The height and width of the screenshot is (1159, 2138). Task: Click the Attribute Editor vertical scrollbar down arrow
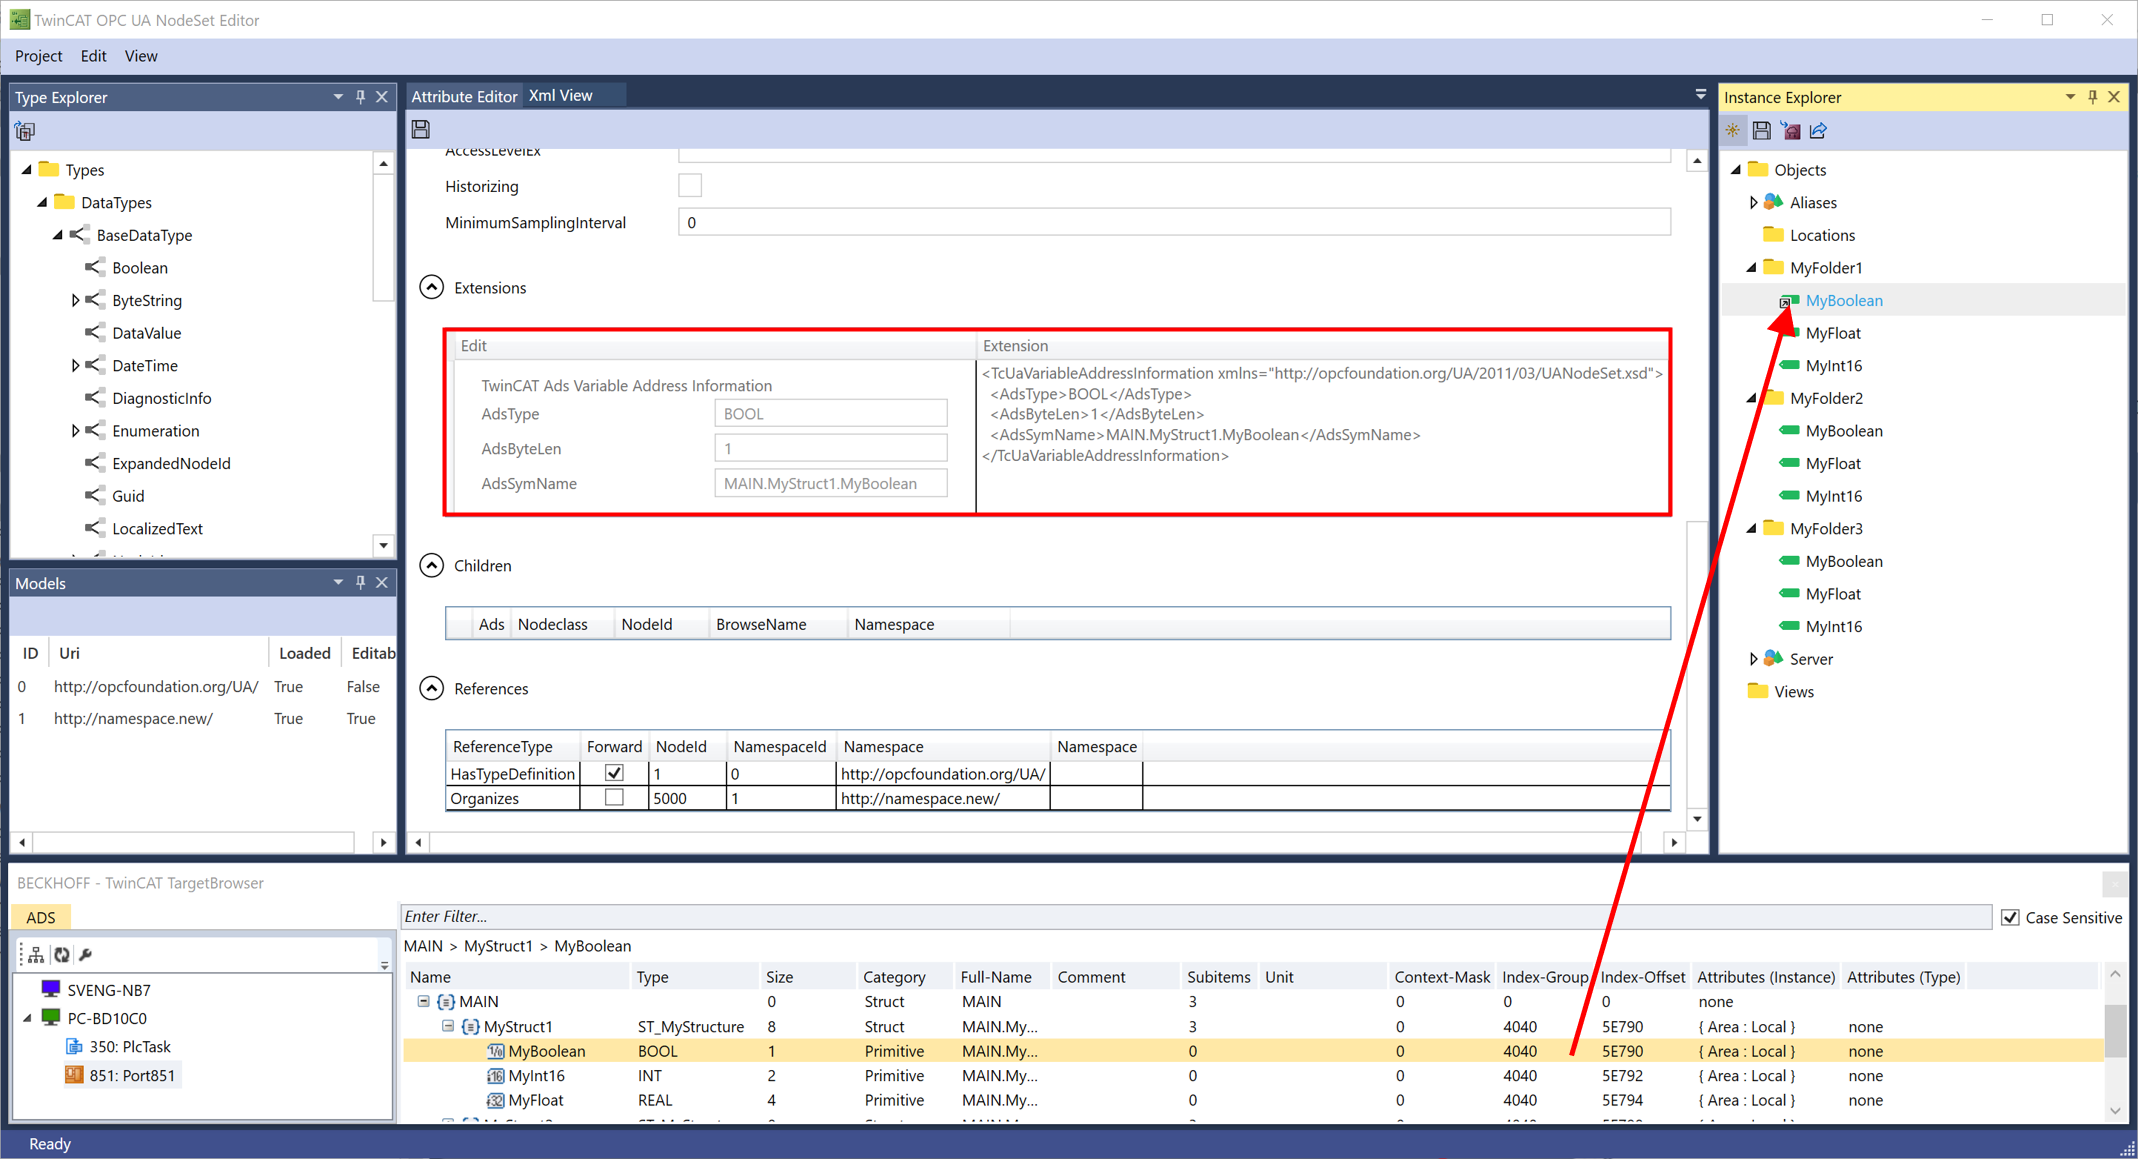1697,820
